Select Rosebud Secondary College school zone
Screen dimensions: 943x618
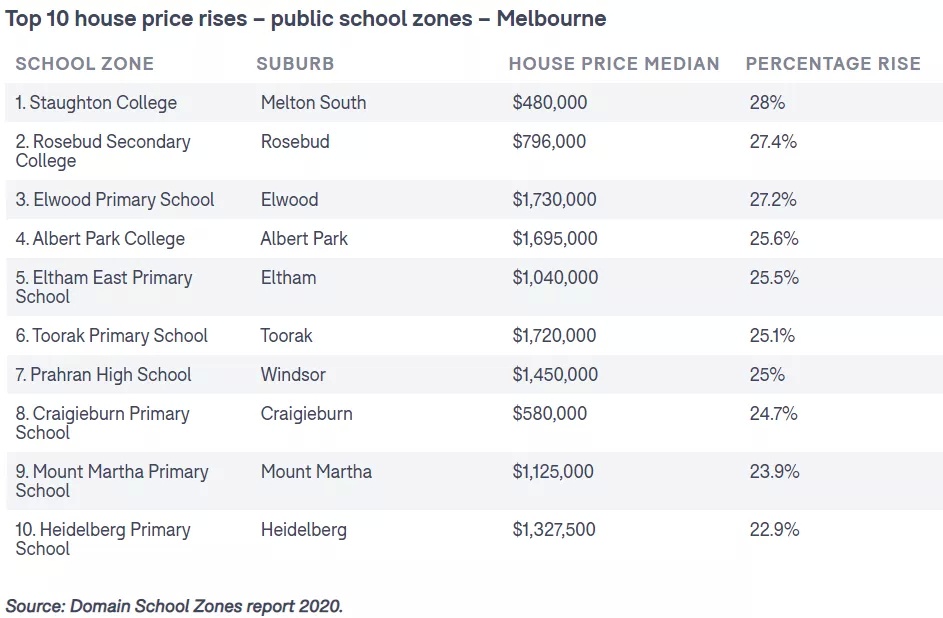pos(103,151)
